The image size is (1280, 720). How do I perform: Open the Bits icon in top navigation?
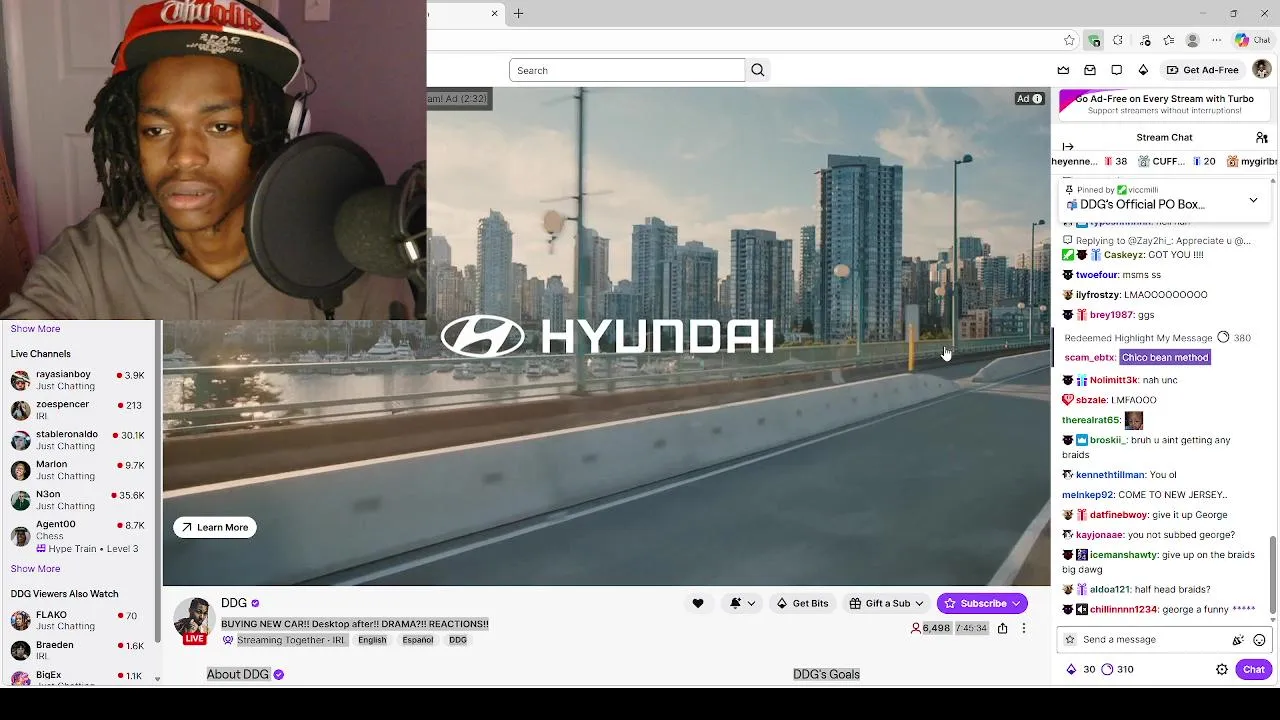(1143, 70)
